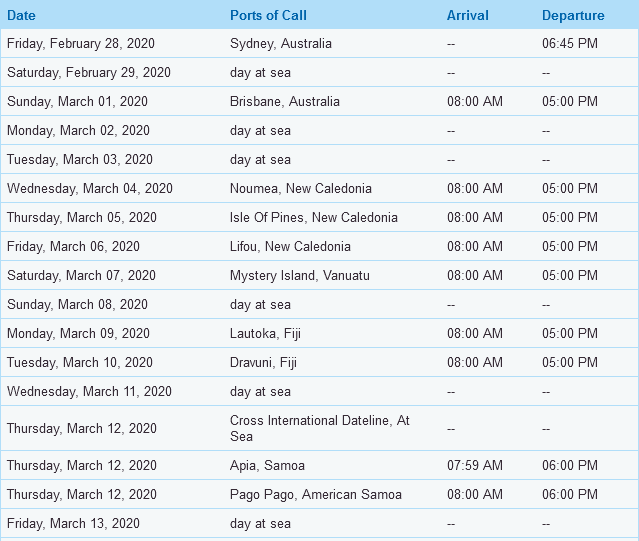639x541 pixels.
Task: Click the Ports of Call column header
Action: [x=268, y=15]
